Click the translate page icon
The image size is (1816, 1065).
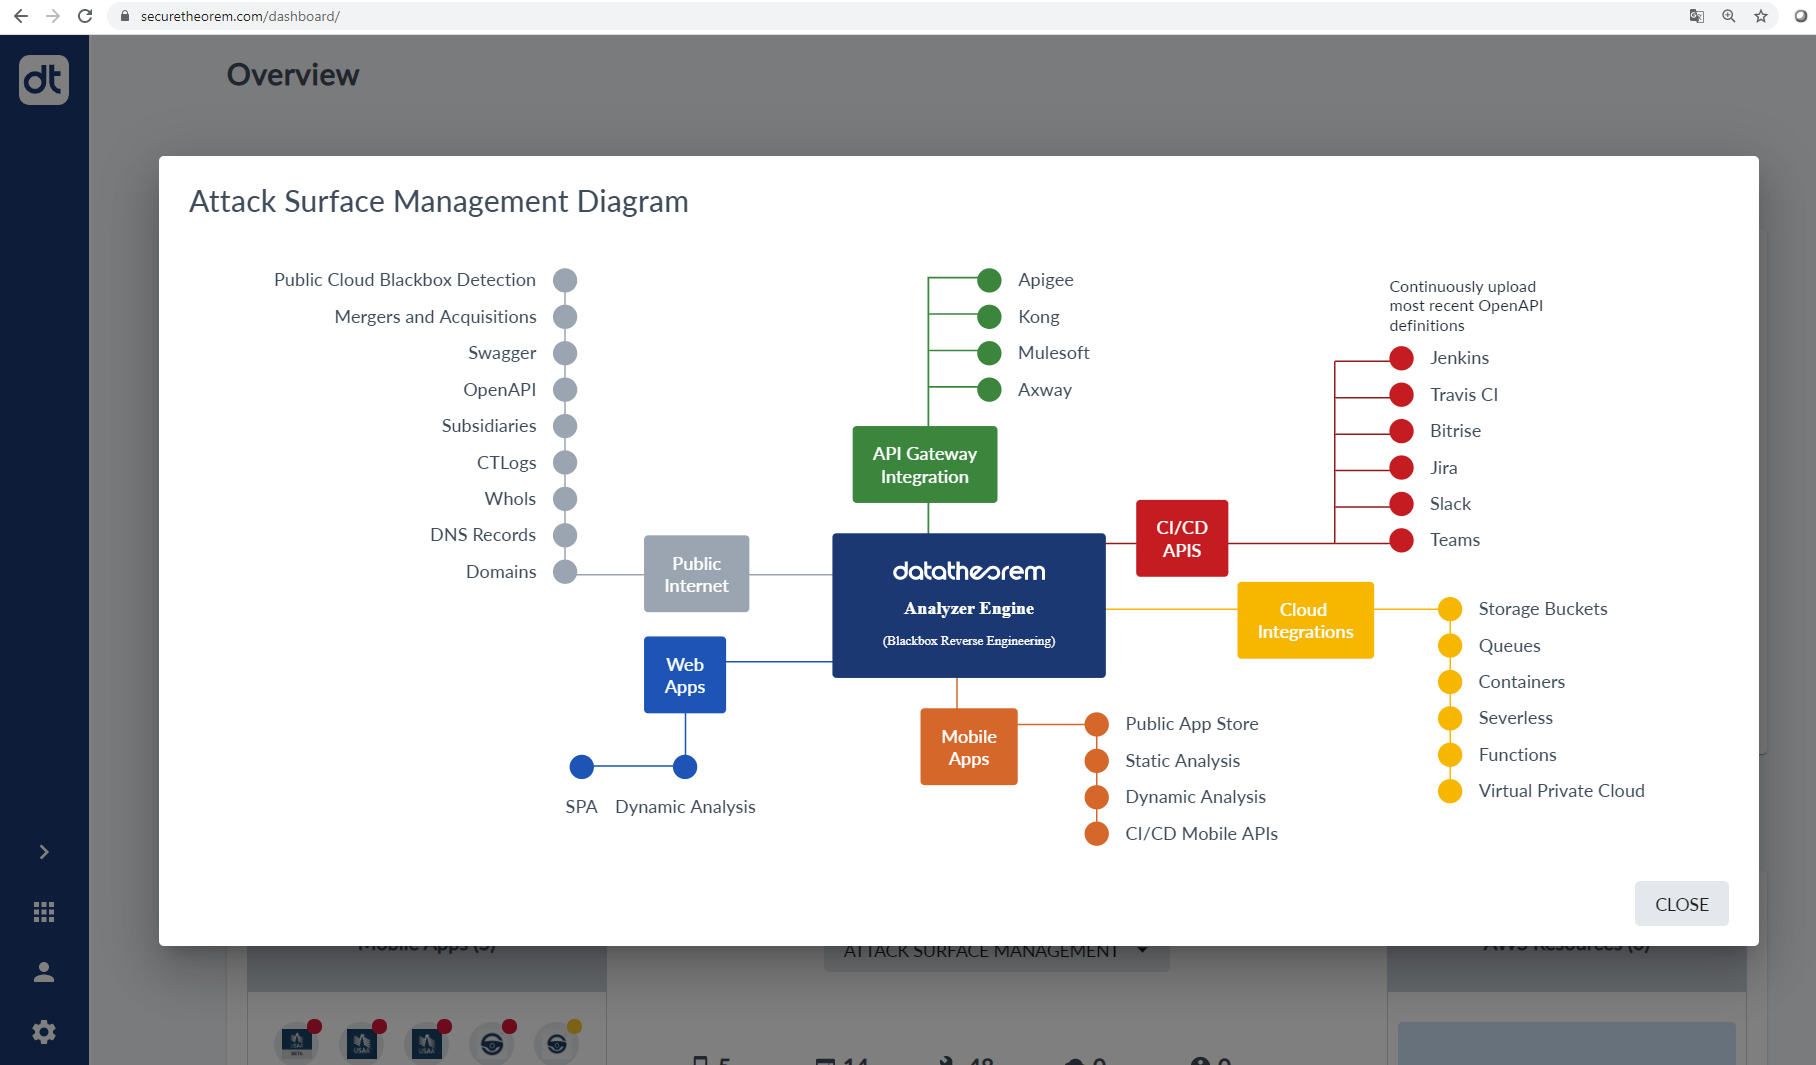pos(1697,16)
